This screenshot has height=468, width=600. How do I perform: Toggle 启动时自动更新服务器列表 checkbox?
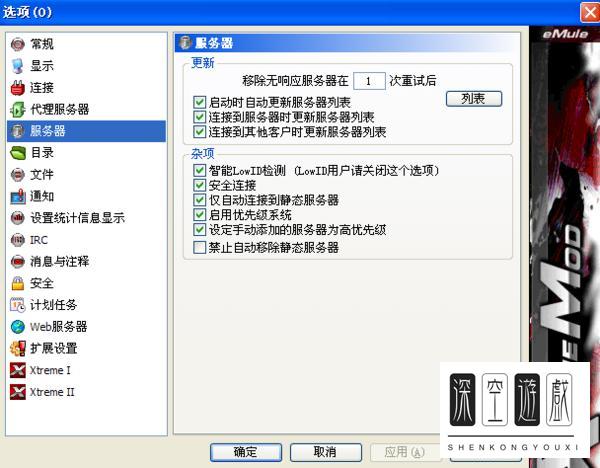tap(199, 102)
